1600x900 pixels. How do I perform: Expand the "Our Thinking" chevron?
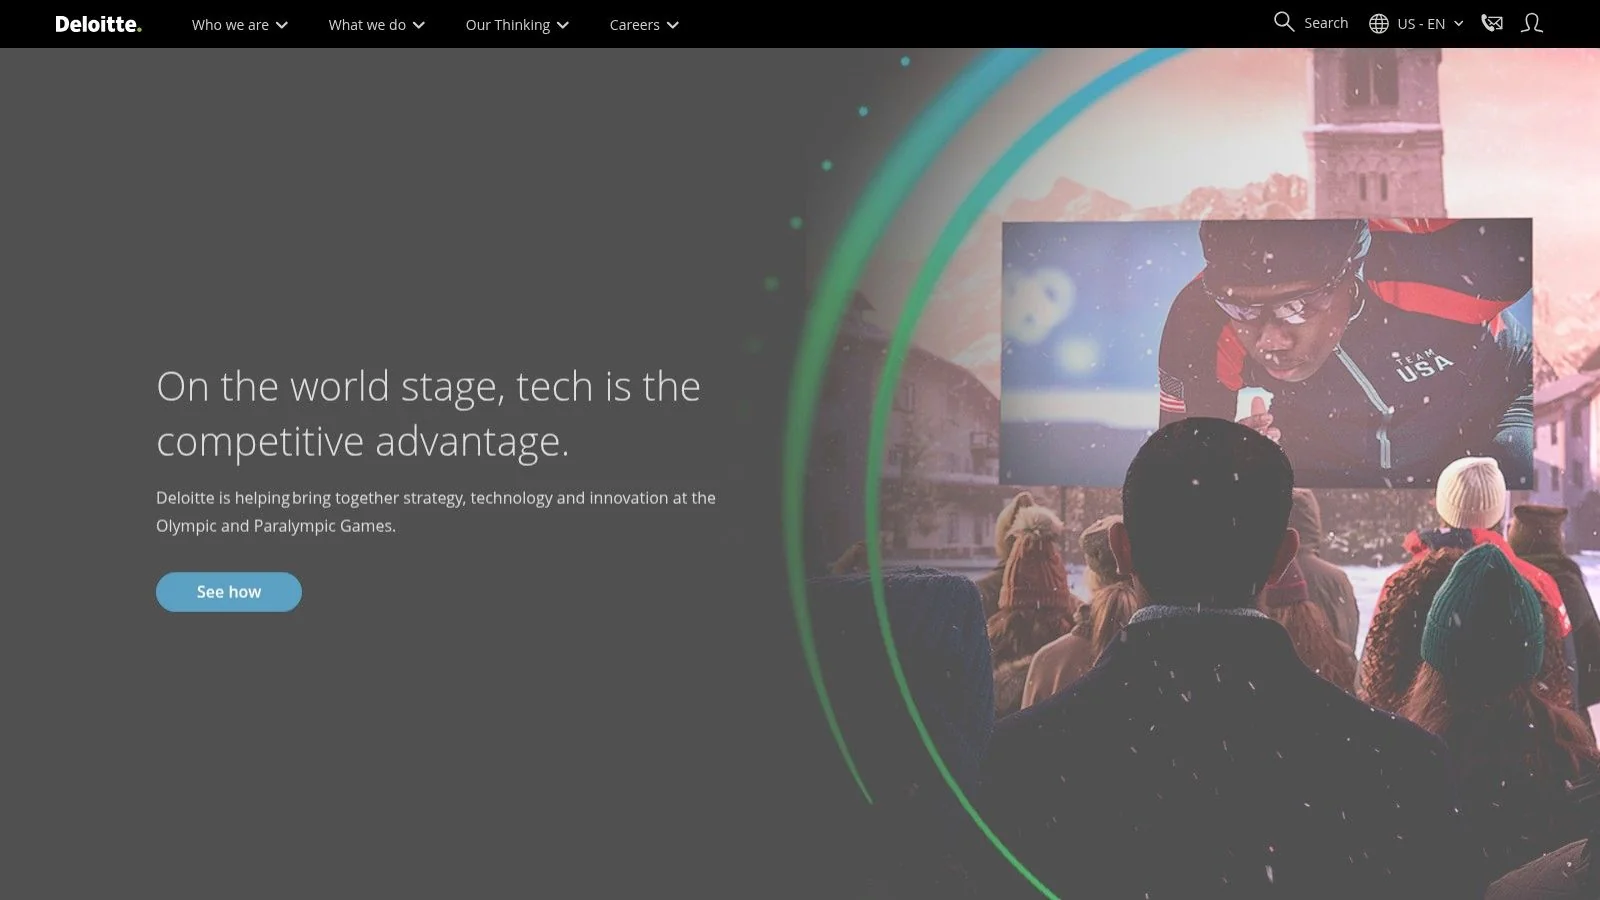click(563, 25)
